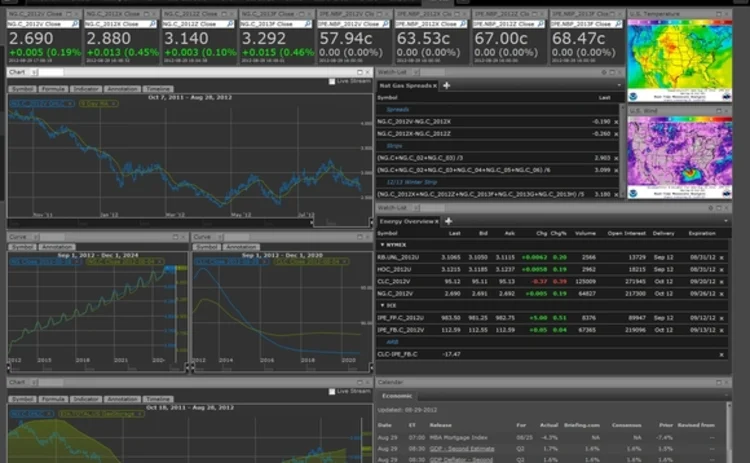The image size is (750, 463).
Task: Open the bottom Chart panel type dropdown
Action: click(34, 382)
